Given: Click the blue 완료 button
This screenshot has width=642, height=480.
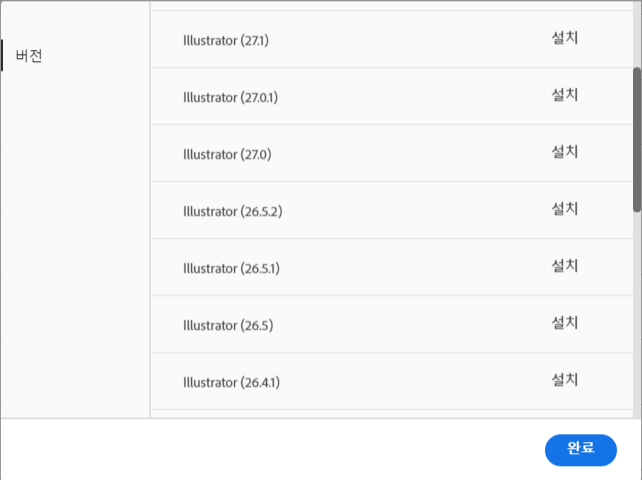Looking at the screenshot, I should click(581, 450).
